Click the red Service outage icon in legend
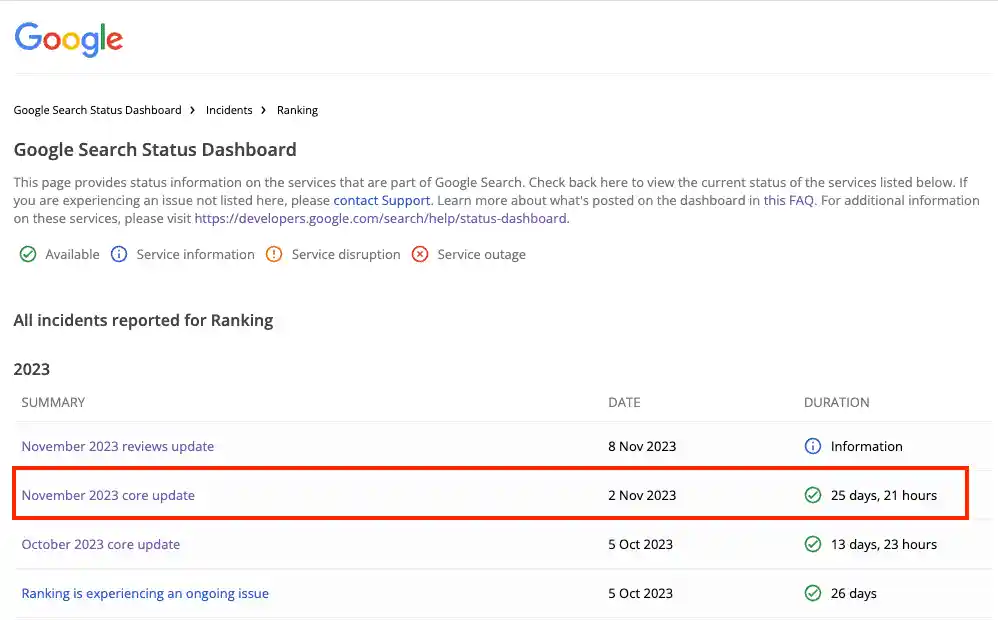This screenshot has height=620, width=998. tap(420, 255)
